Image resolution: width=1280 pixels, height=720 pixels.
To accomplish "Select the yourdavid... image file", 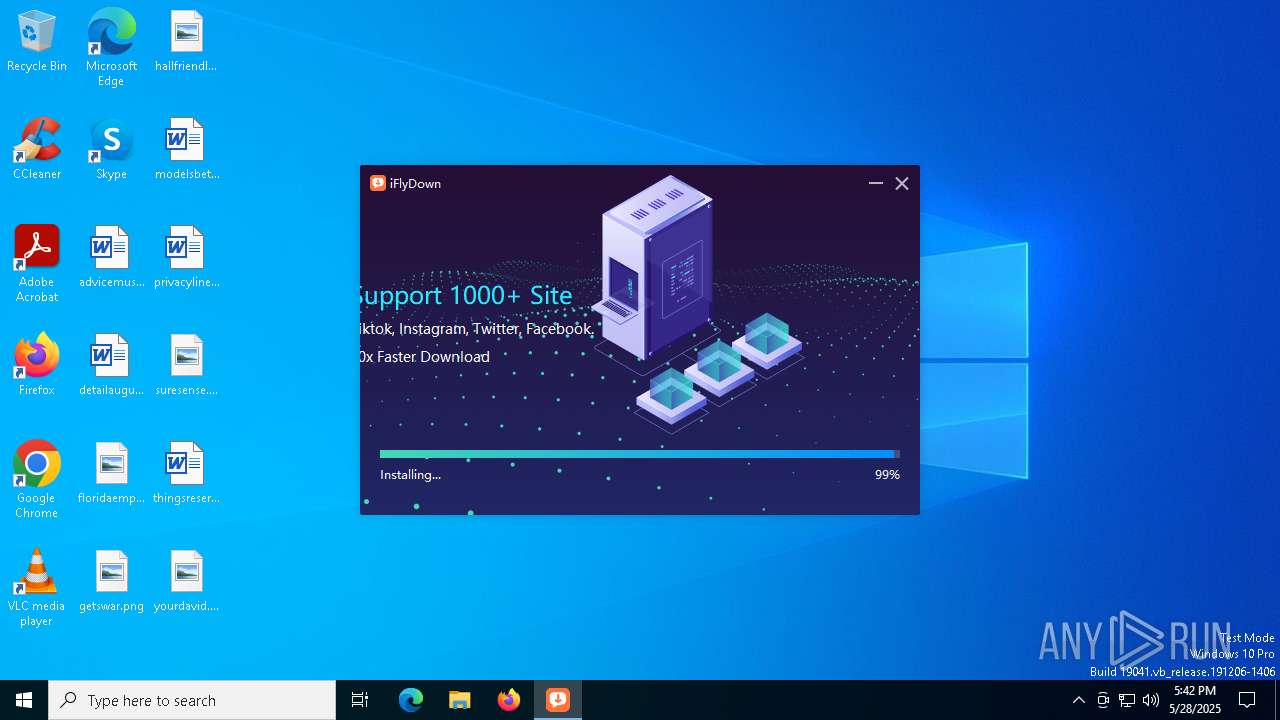I will tap(186, 581).
